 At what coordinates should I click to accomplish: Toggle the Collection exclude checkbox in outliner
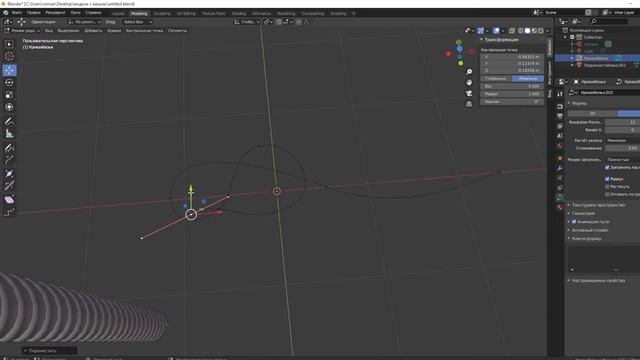click(x=572, y=37)
